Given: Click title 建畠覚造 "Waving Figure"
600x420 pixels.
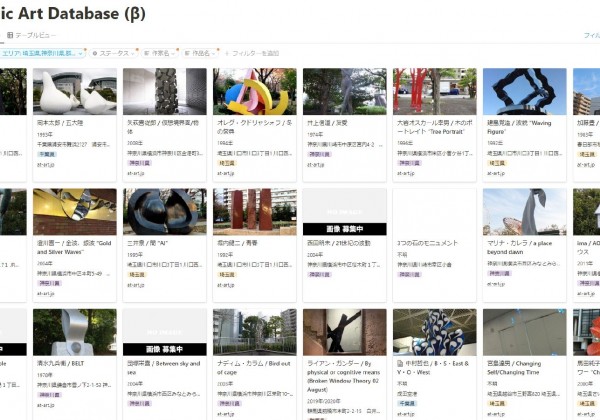Looking at the screenshot, I should click(519, 127).
